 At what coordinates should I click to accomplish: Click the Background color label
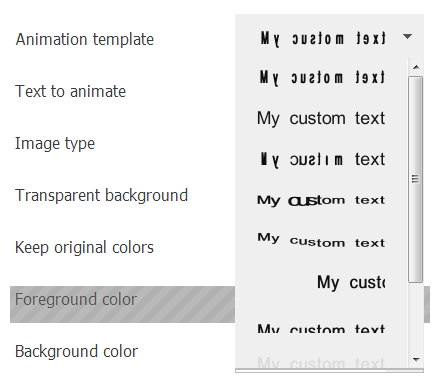click(x=76, y=351)
